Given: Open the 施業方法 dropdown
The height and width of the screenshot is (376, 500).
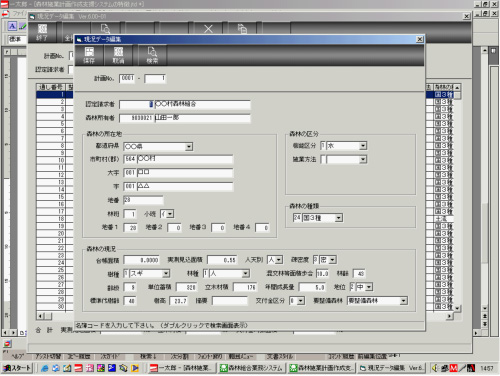Looking at the screenshot, I should pyautogui.click(x=363, y=160).
